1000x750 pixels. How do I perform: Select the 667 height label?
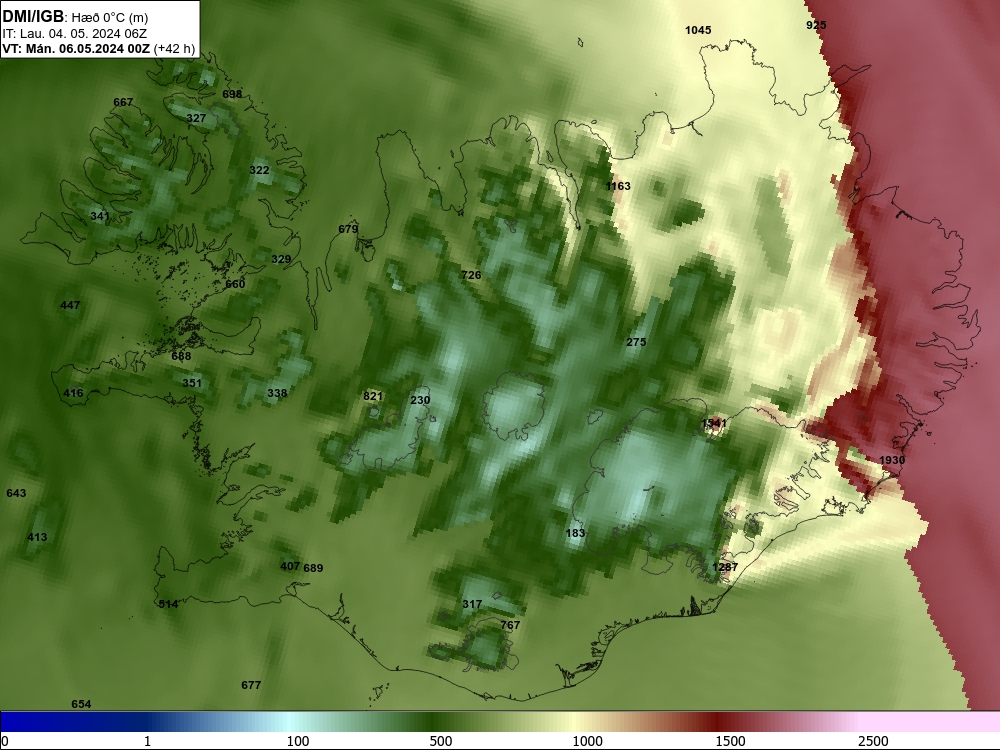pos(123,102)
